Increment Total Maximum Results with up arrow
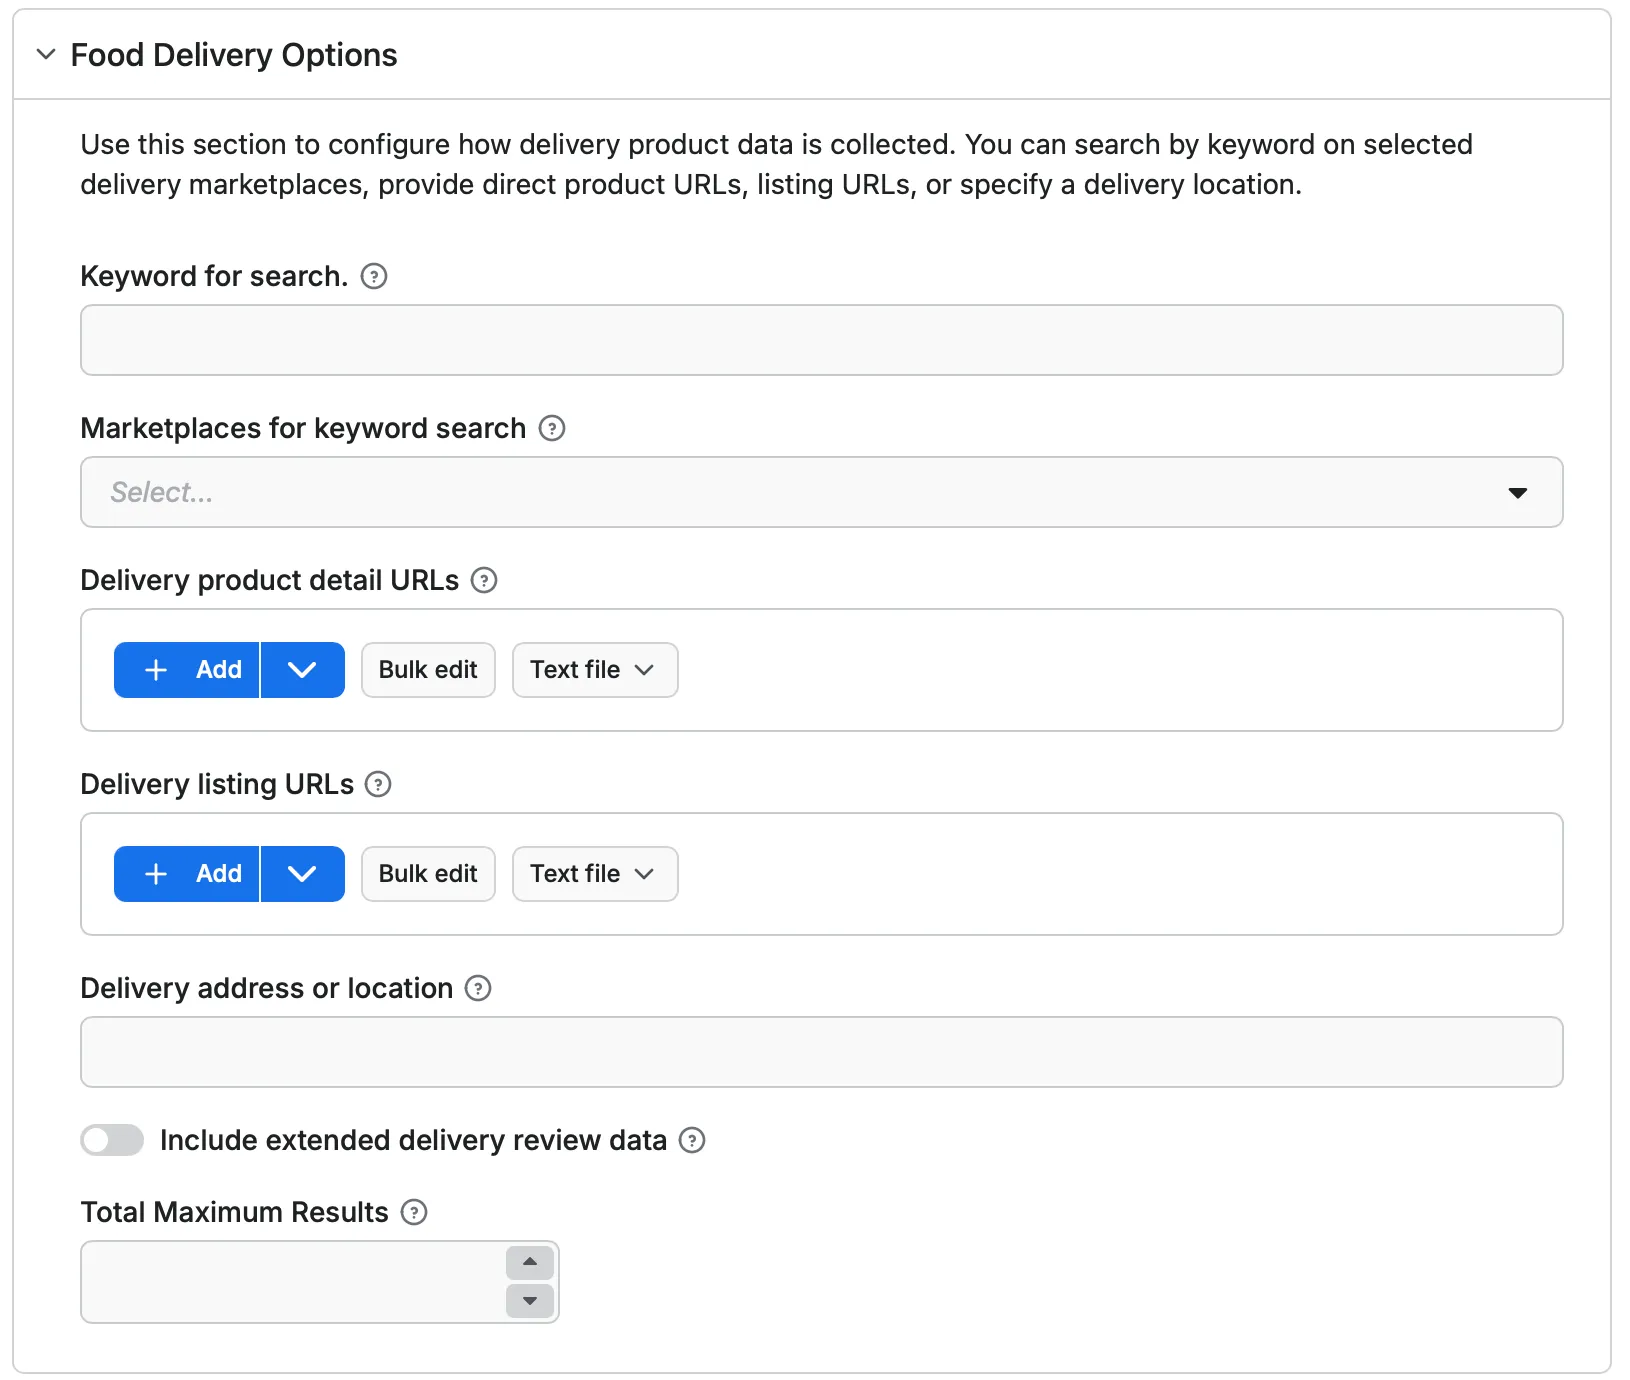This screenshot has height=1380, width=1630. pos(529,1262)
